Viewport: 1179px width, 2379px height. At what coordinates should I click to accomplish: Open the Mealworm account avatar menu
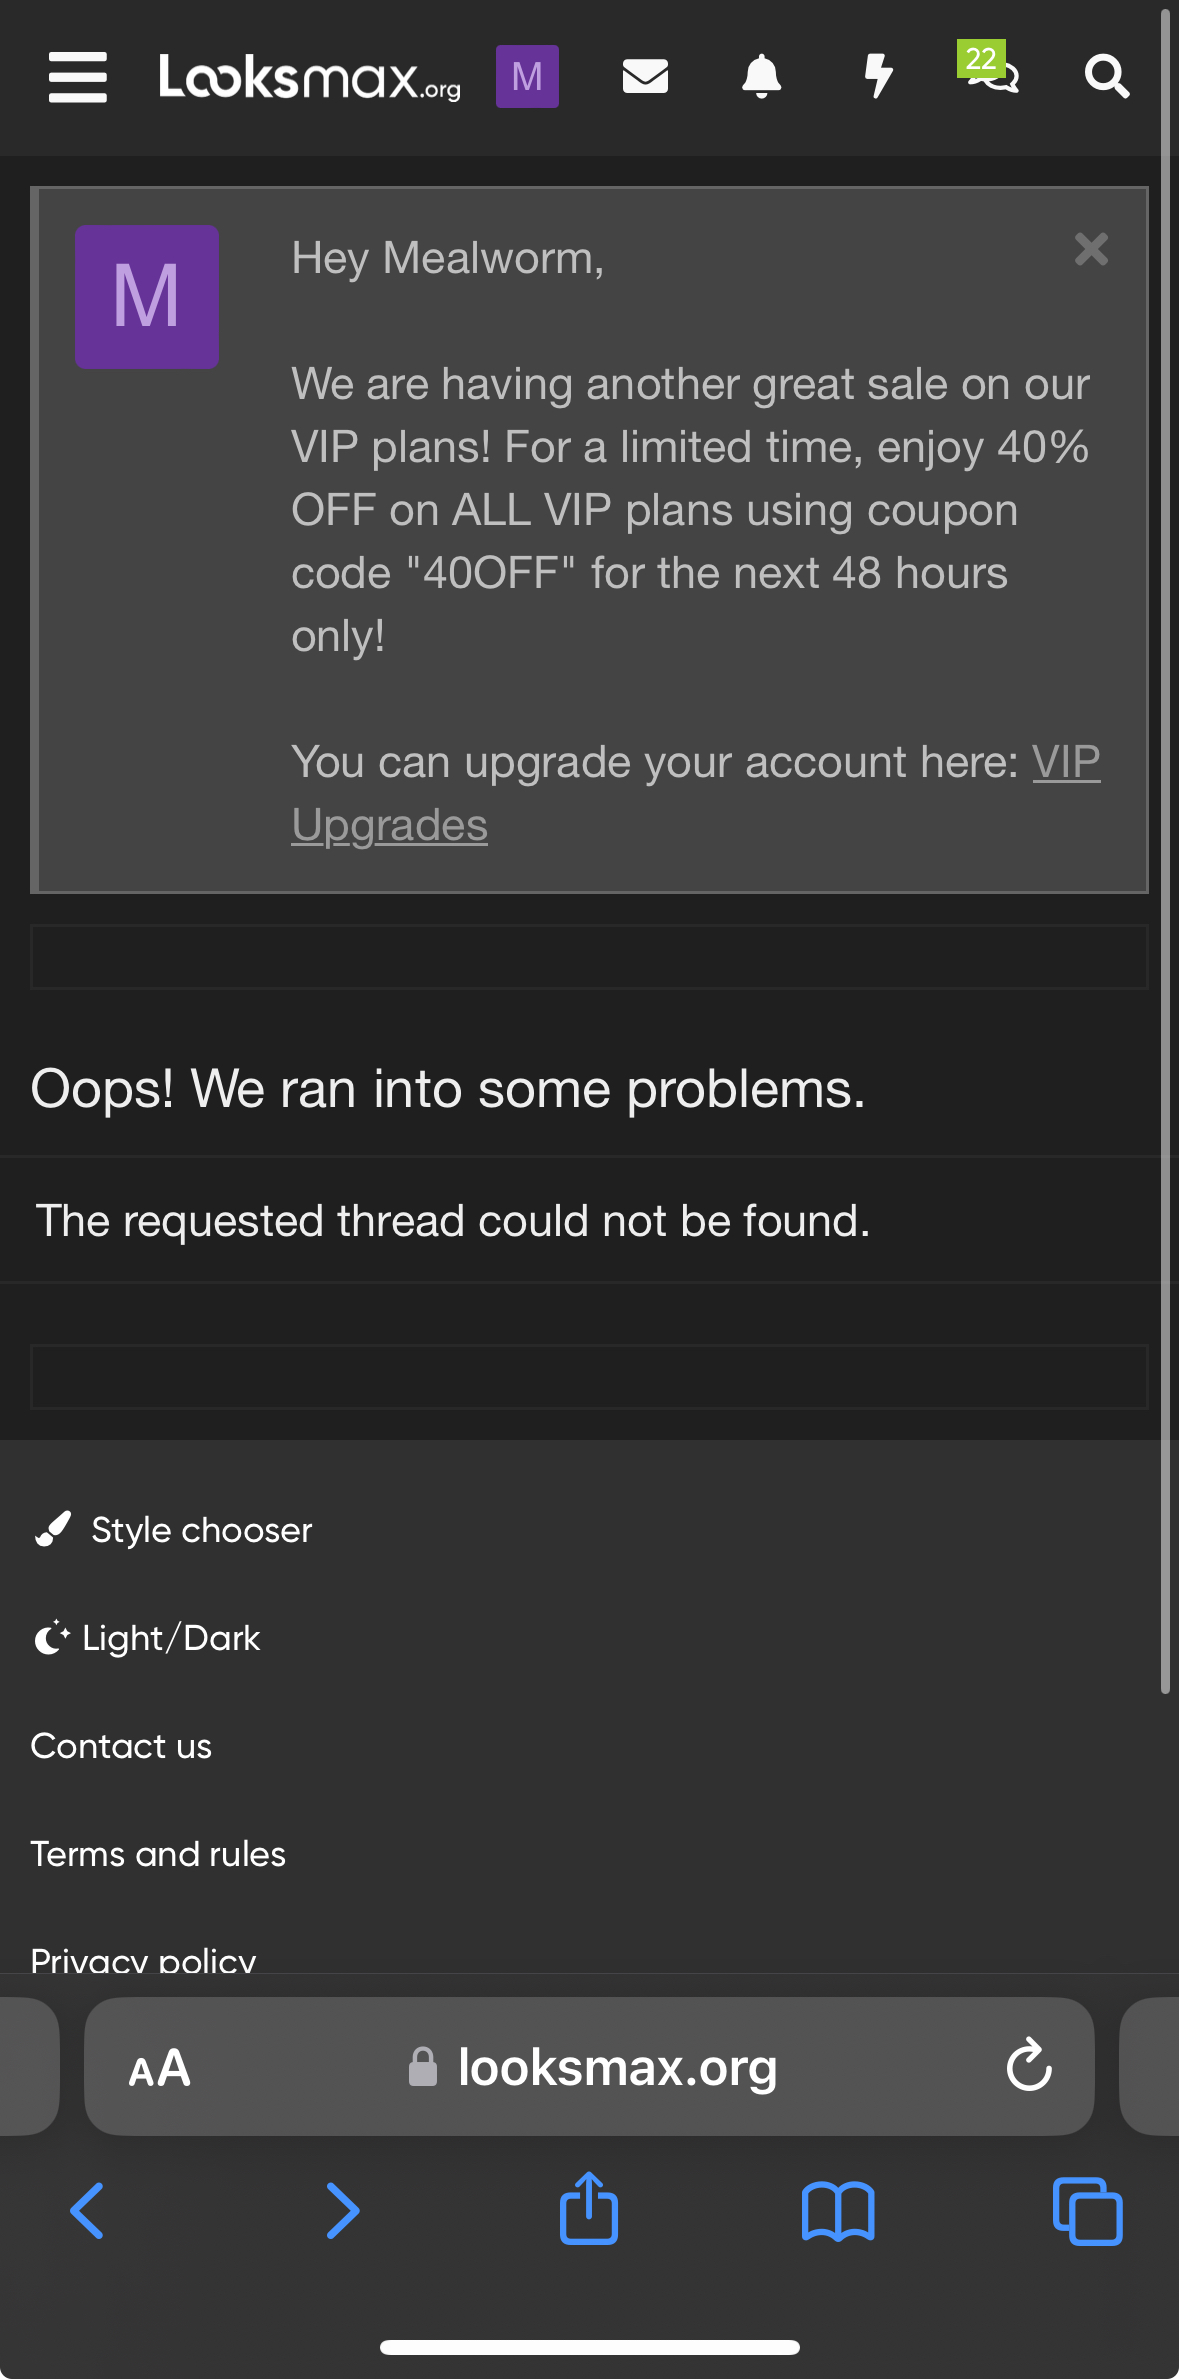pyautogui.click(x=527, y=77)
